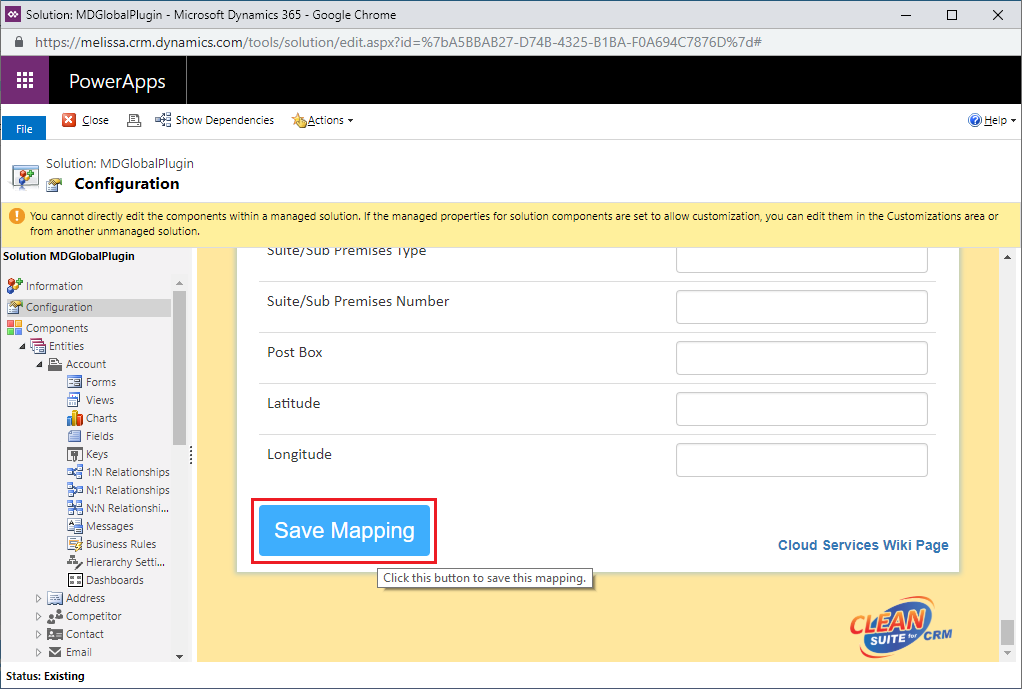This screenshot has width=1022, height=689.
Task: Open the Contact entity label
Action: click(x=85, y=634)
